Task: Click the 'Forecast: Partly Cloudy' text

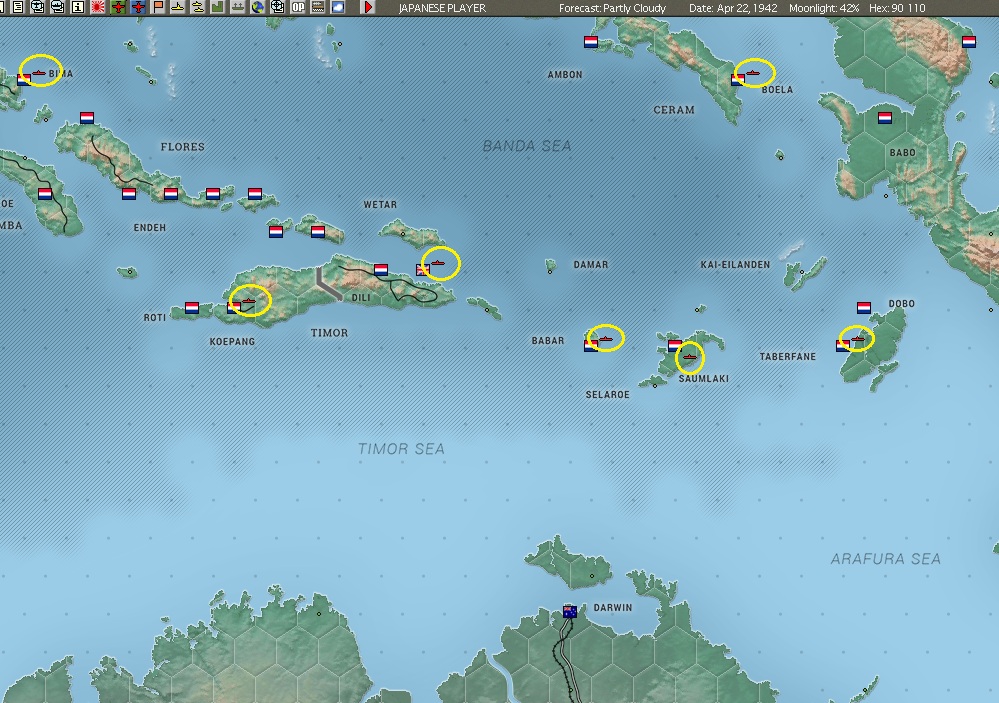Action: [x=612, y=8]
